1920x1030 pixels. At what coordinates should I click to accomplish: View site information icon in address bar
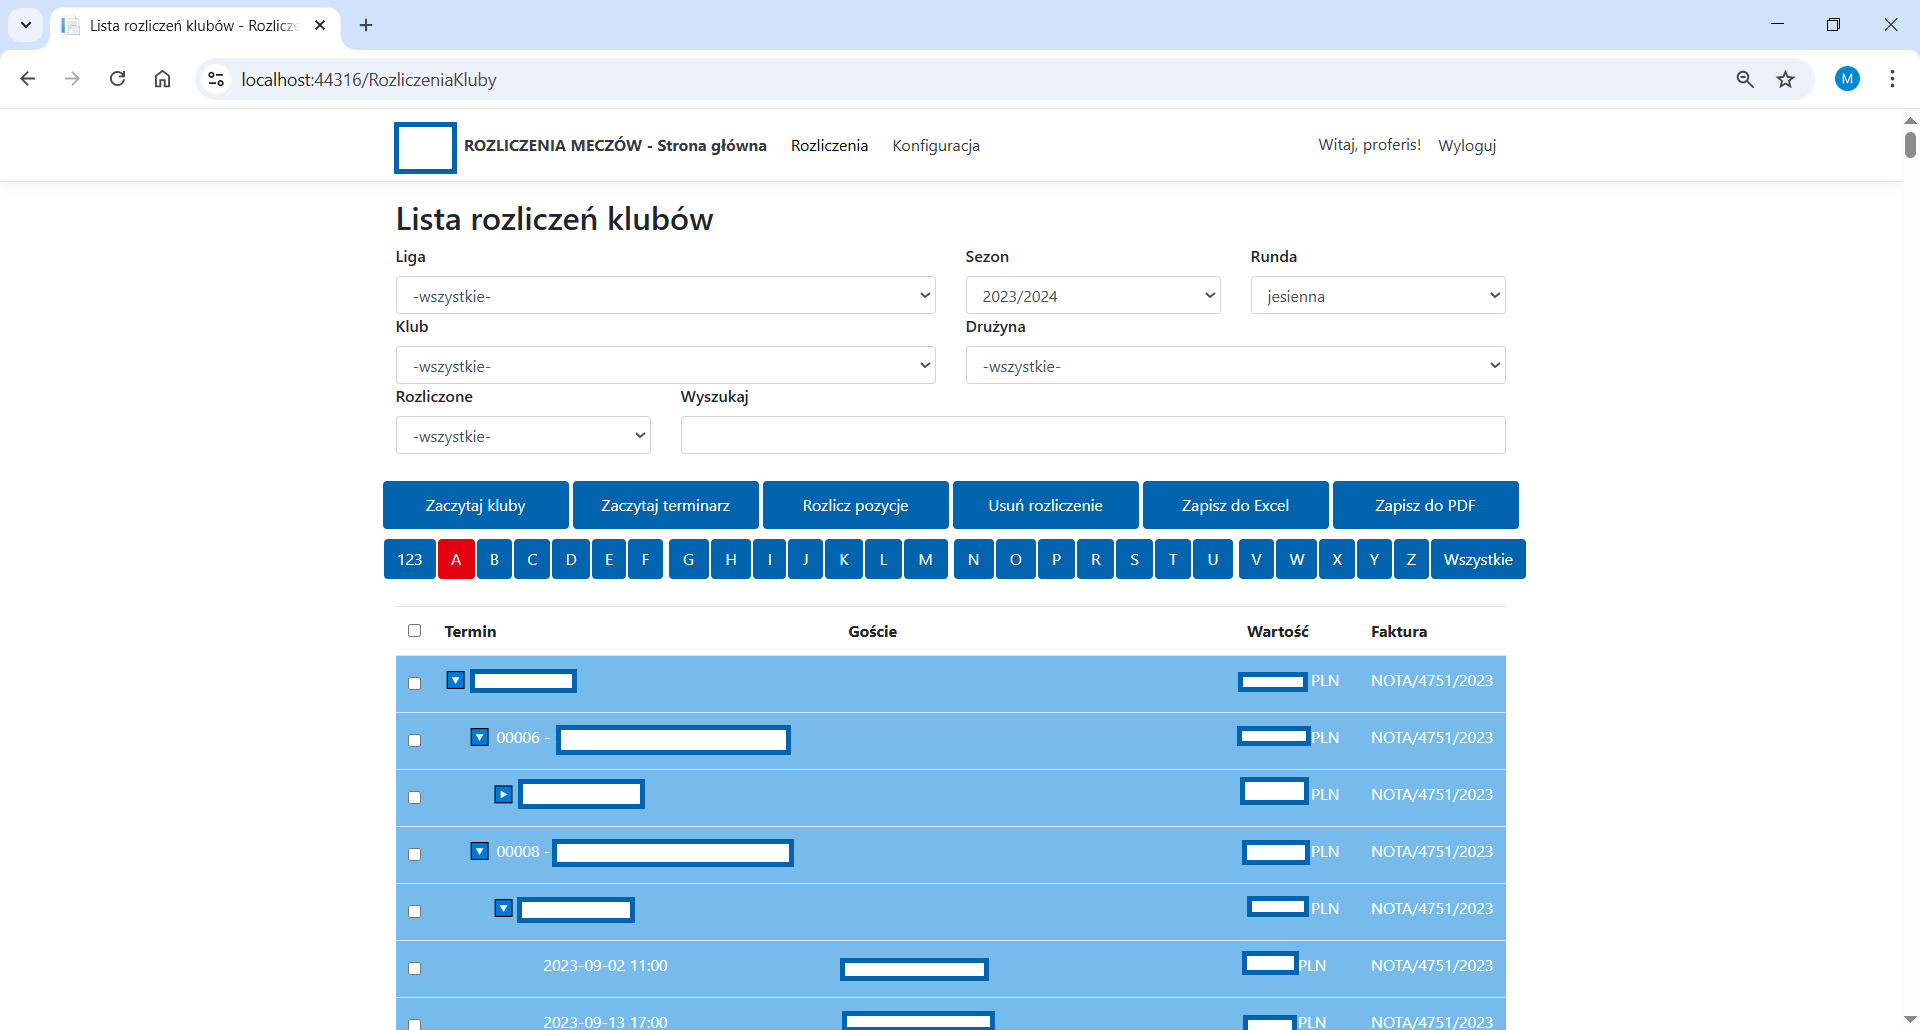[216, 79]
